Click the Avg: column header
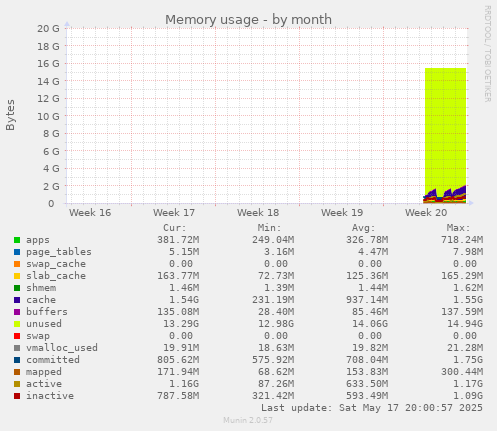 pos(364,228)
